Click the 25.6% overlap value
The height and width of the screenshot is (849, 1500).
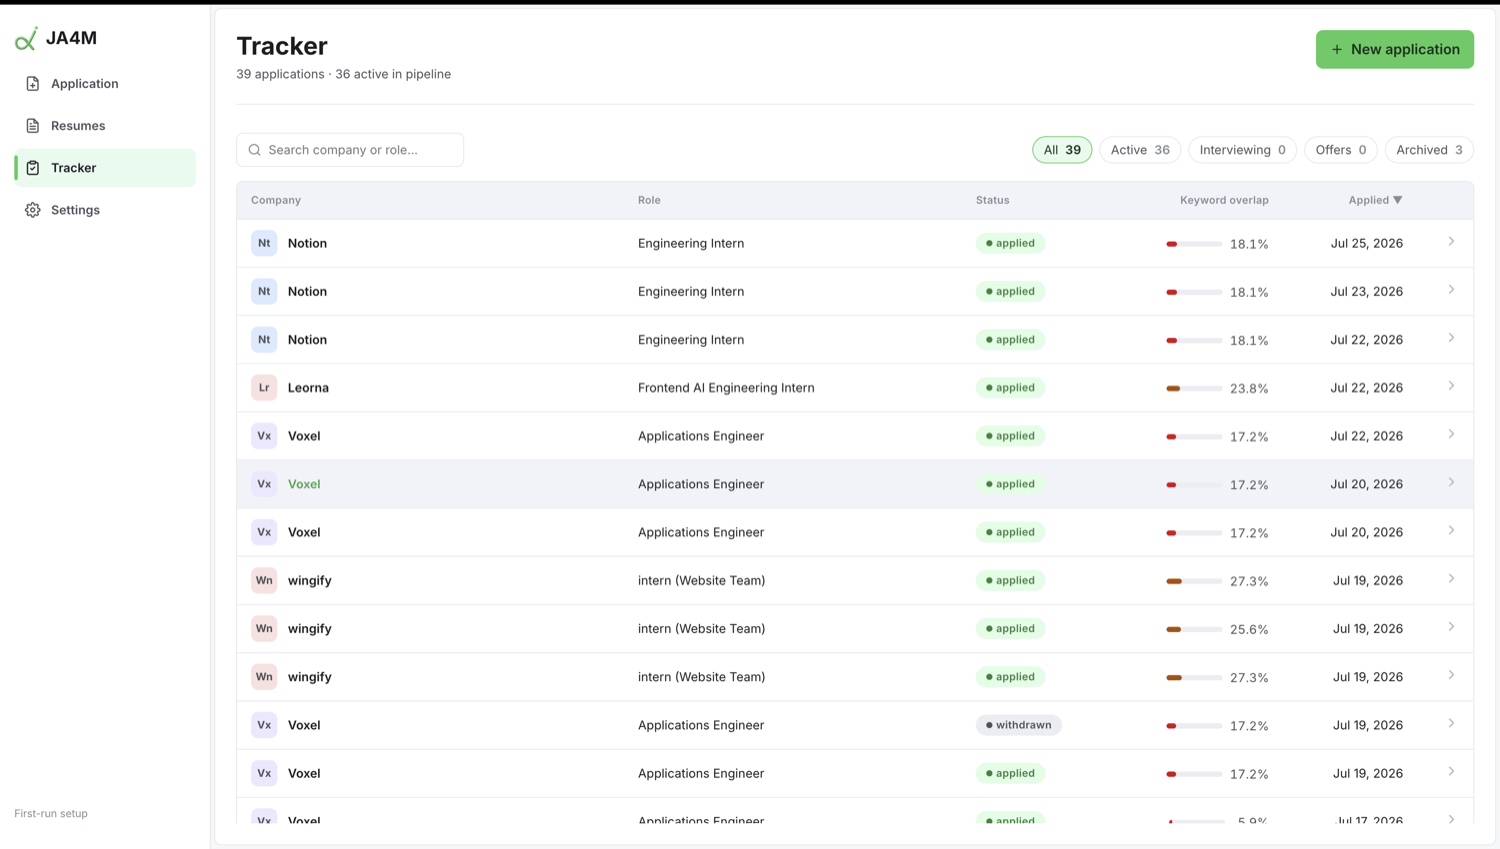(x=1249, y=630)
